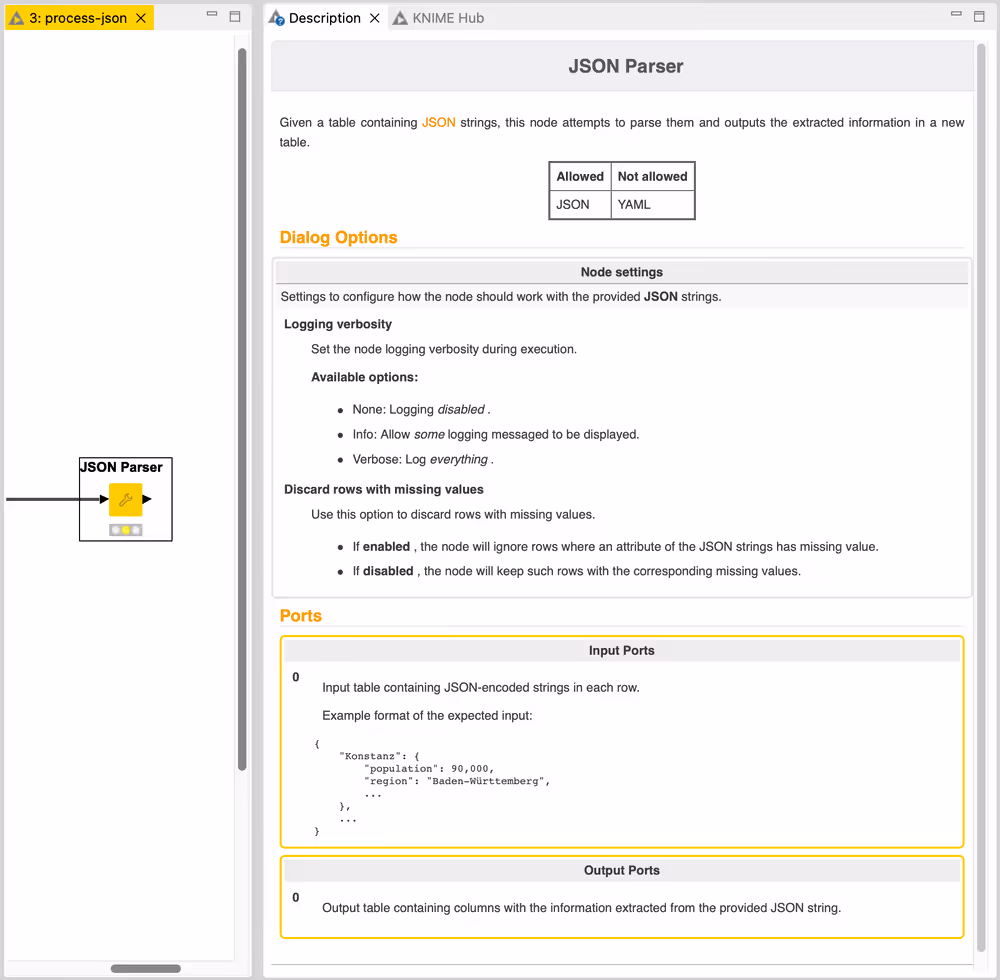The height and width of the screenshot is (980, 1000).
Task: Click the KNIME Hub tab's triangle icon
Action: [398, 17]
